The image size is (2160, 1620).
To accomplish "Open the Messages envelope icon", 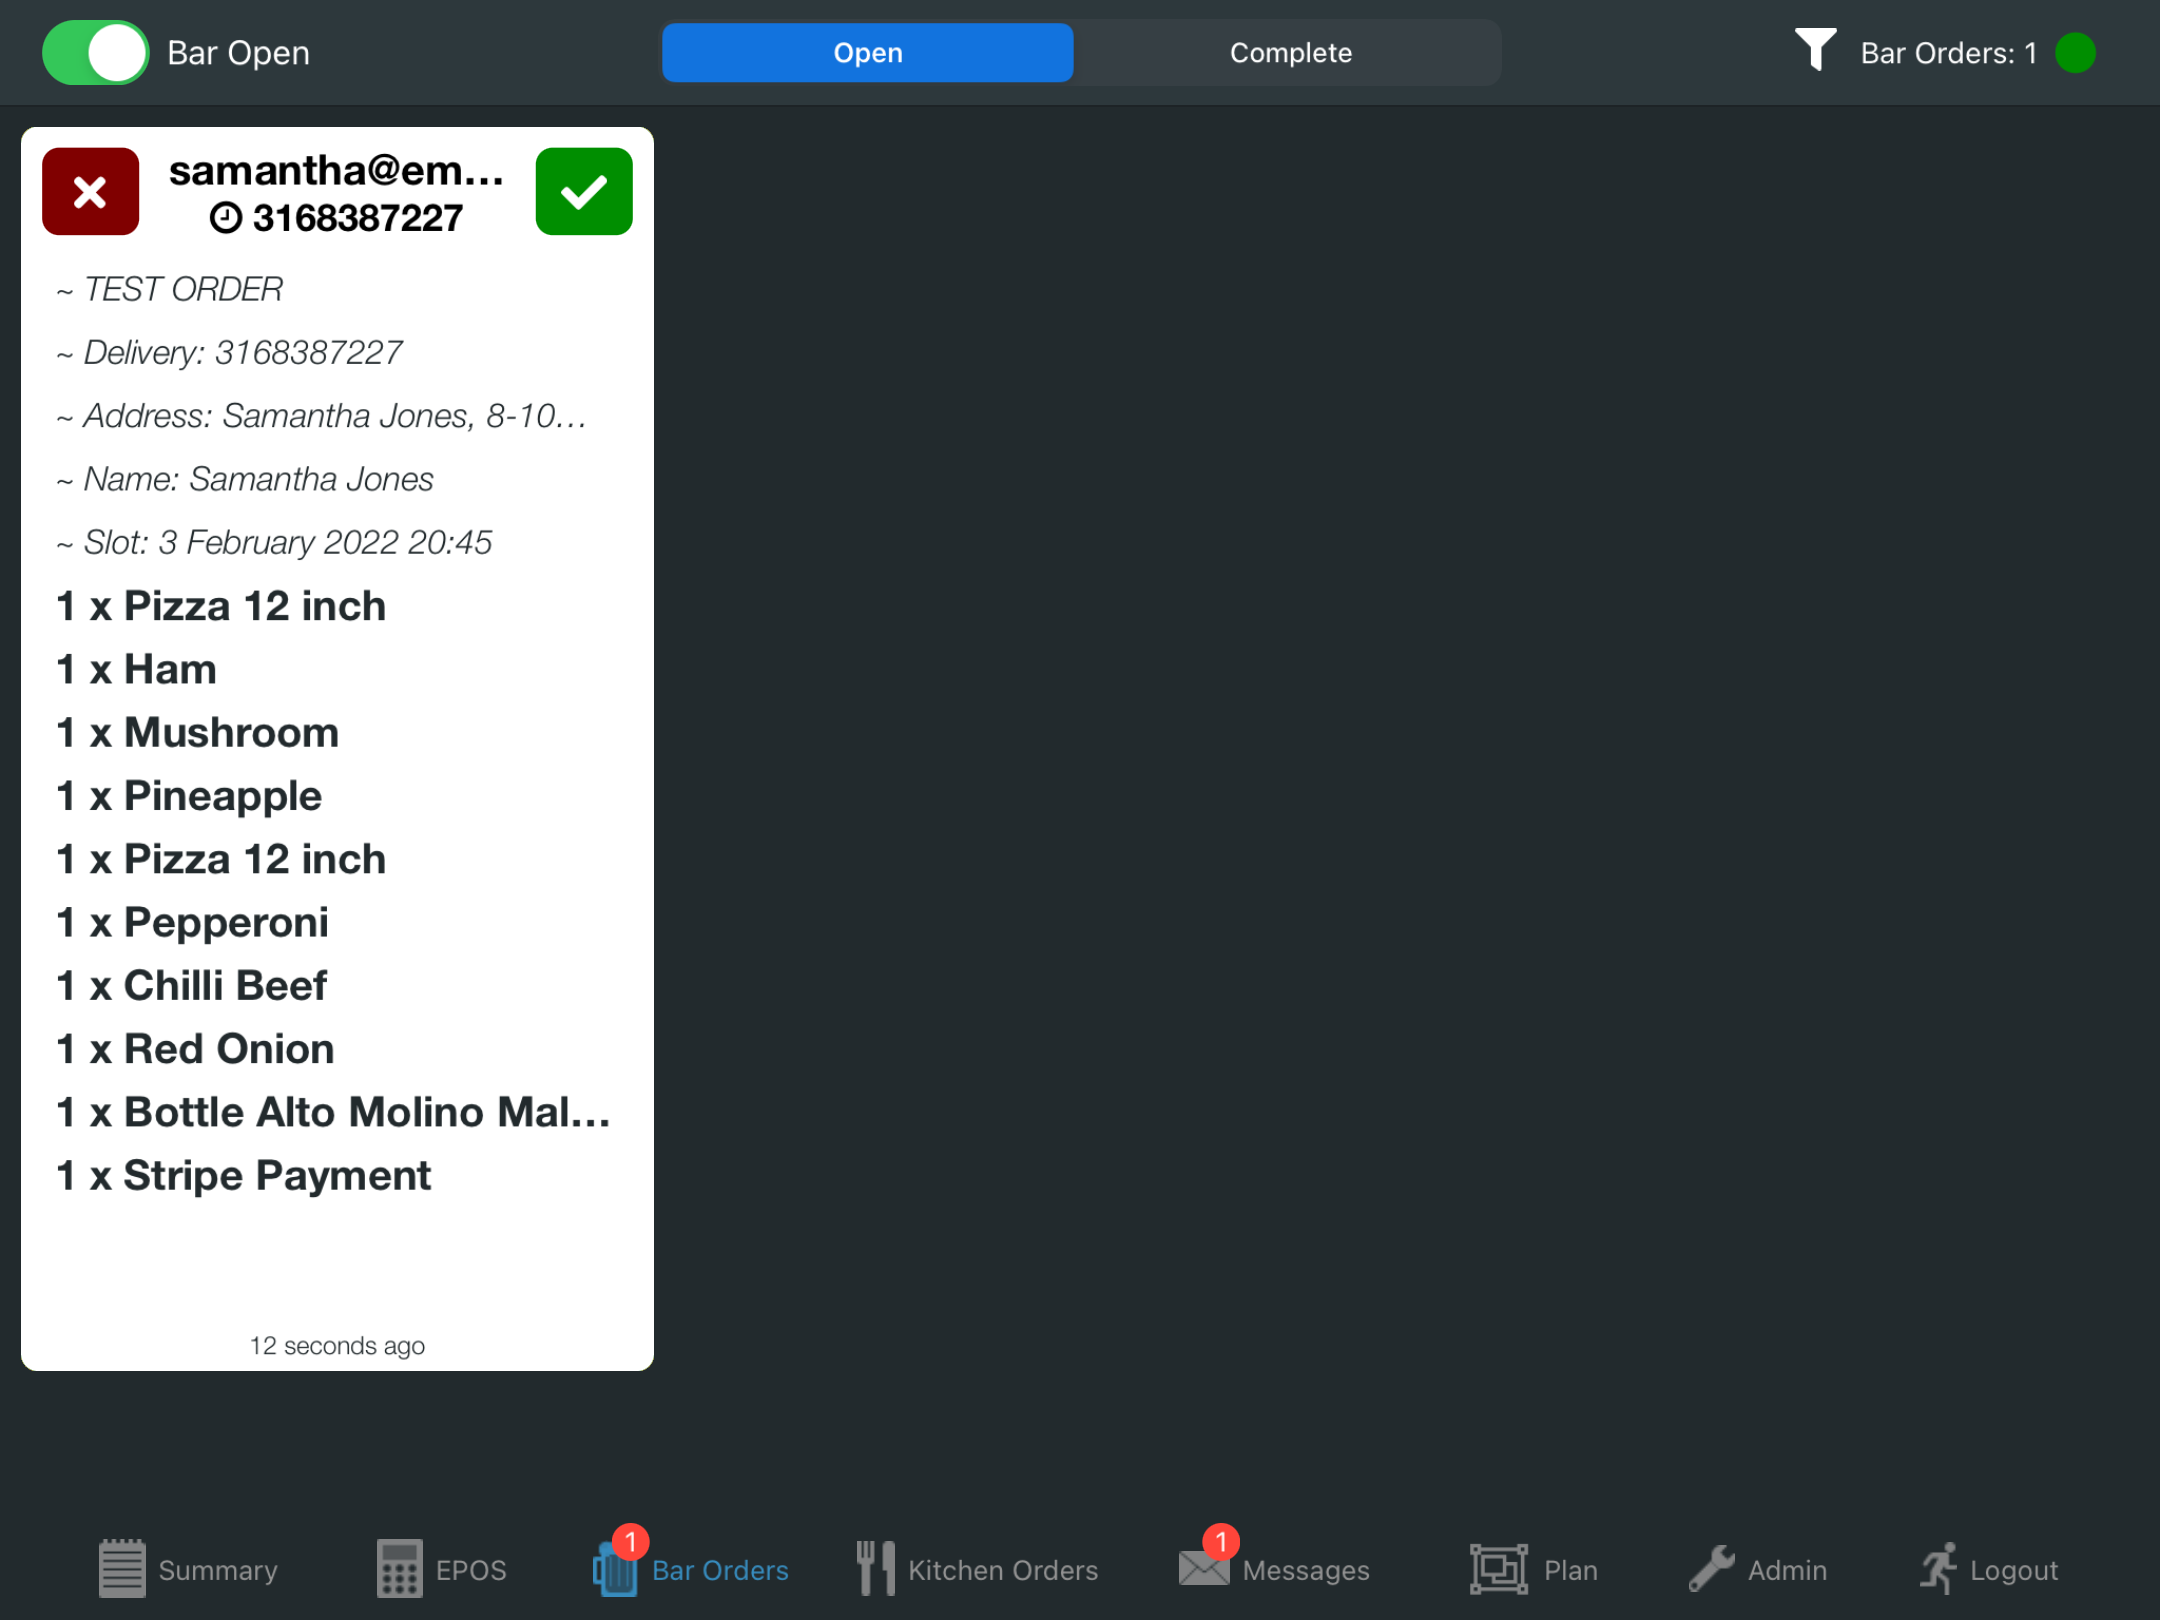I will [x=1204, y=1568].
